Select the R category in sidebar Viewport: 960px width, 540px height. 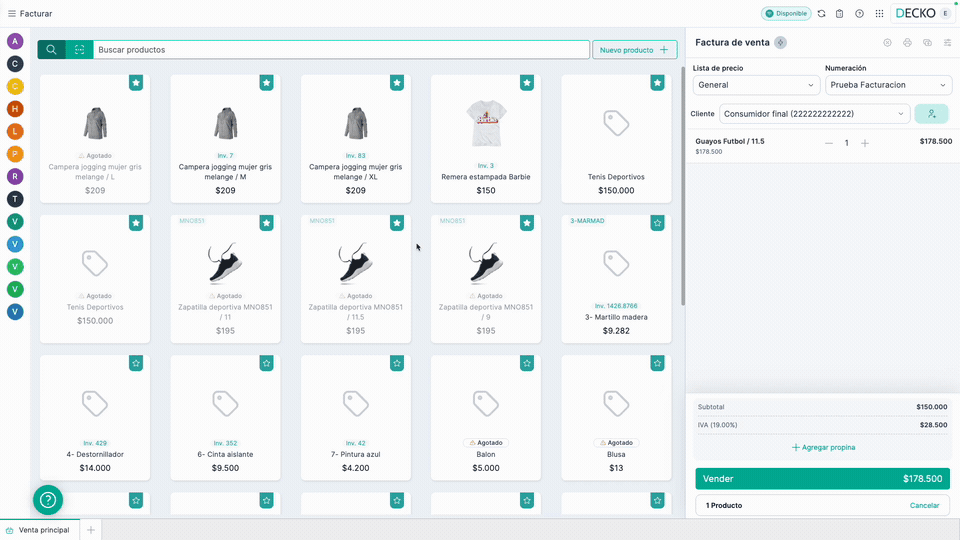15,176
